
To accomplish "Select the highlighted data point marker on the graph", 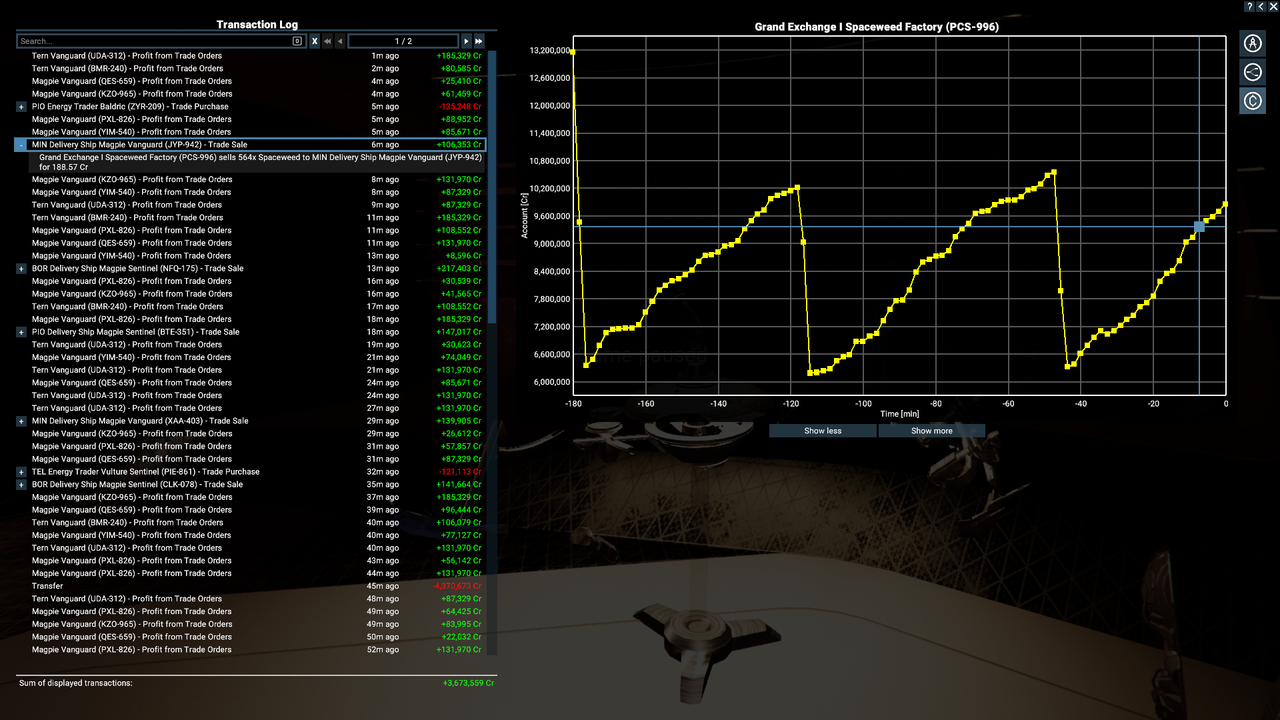I will pos(1198,228).
